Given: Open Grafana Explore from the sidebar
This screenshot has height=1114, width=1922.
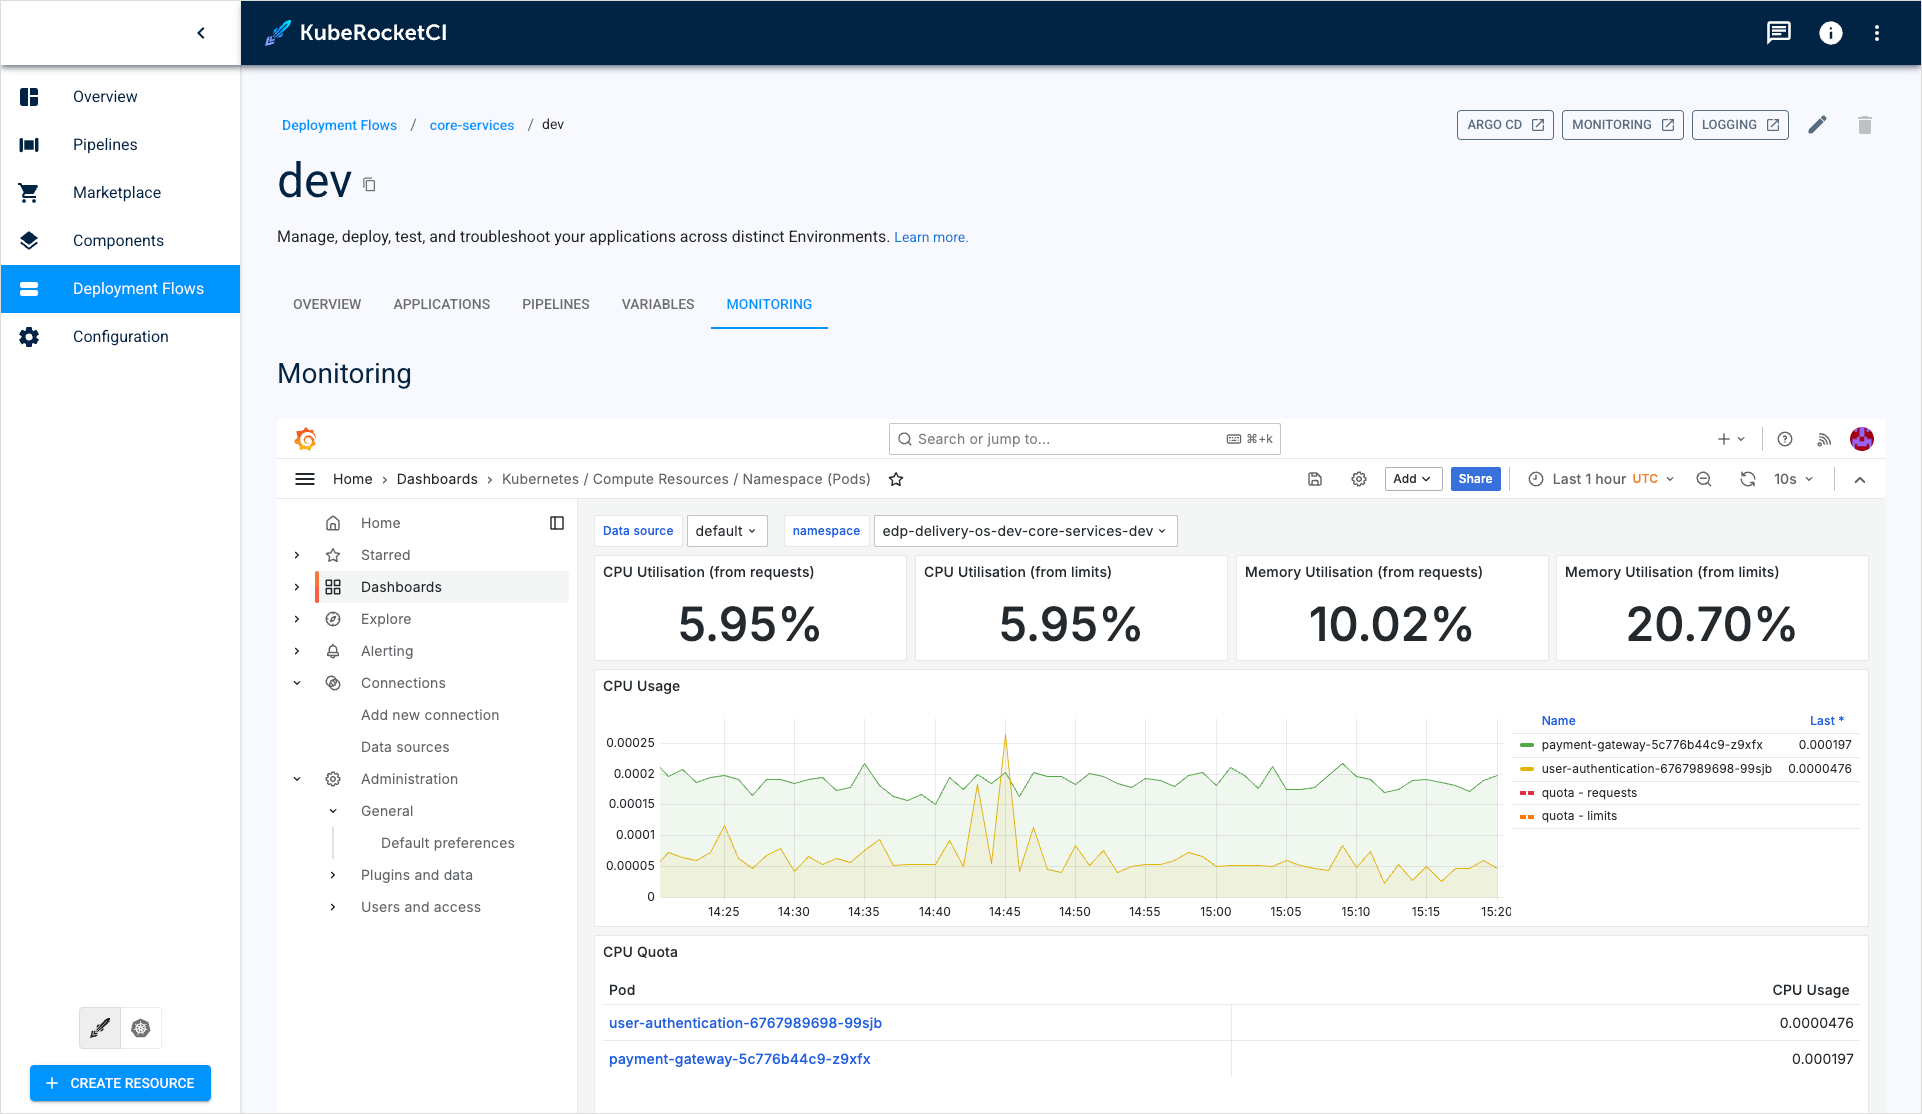Looking at the screenshot, I should [x=385, y=619].
